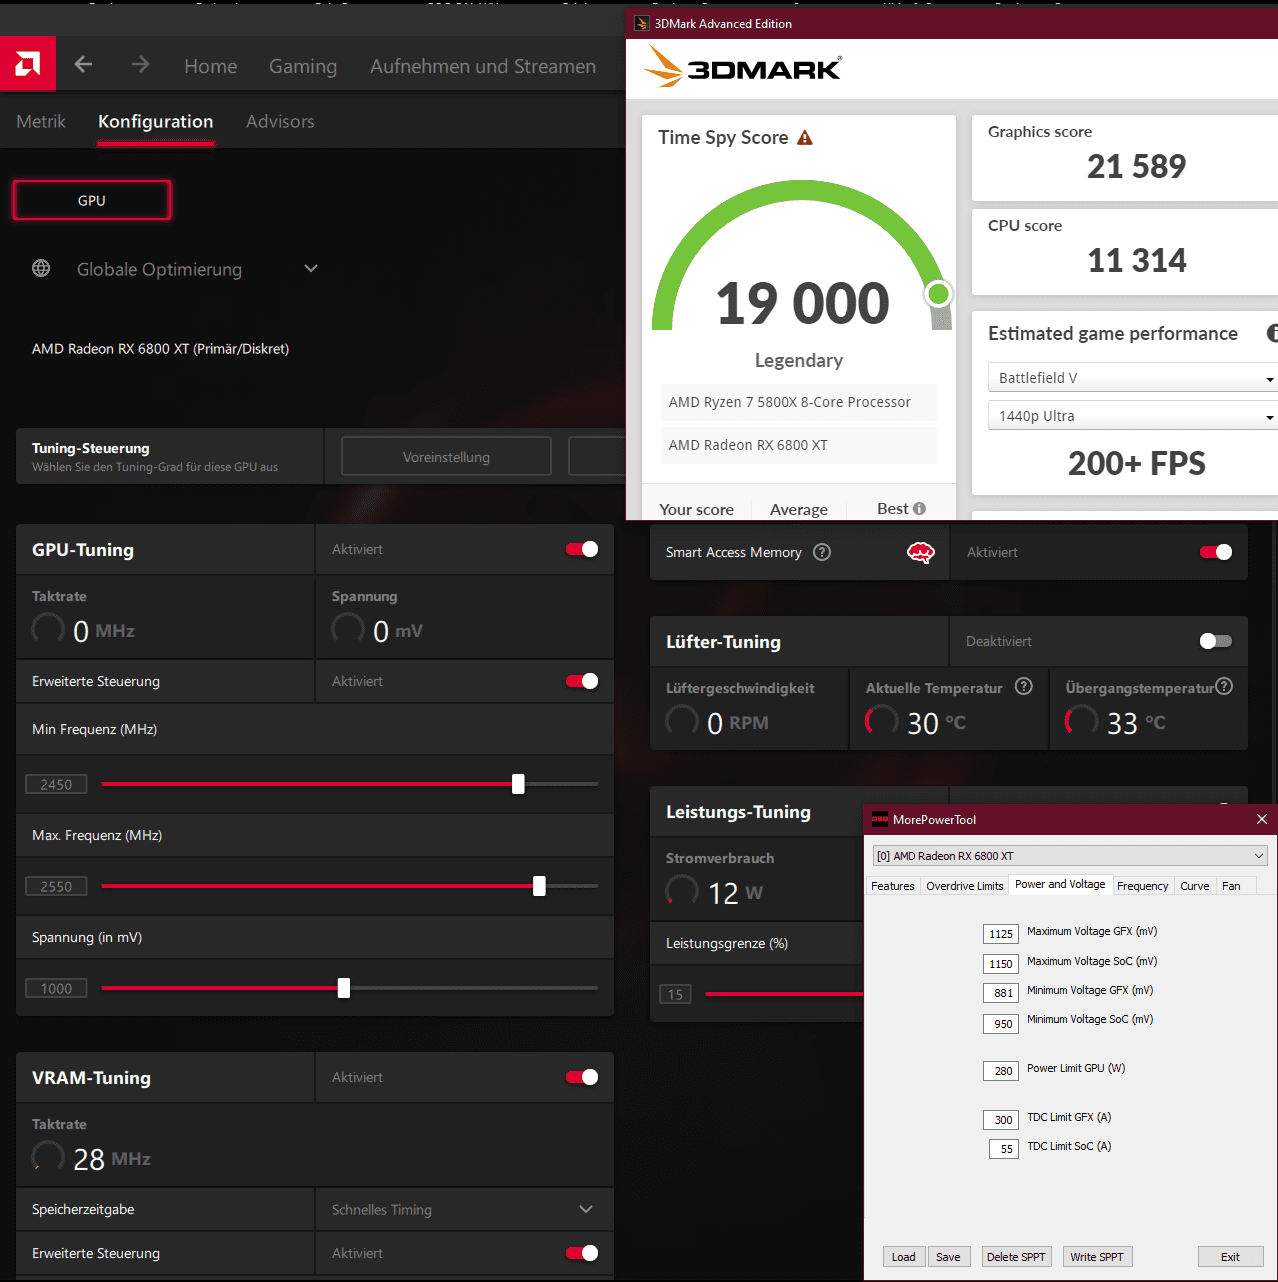
Task: Click Power Limit GPU 280 field
Action: (x=1001, y=1071)
